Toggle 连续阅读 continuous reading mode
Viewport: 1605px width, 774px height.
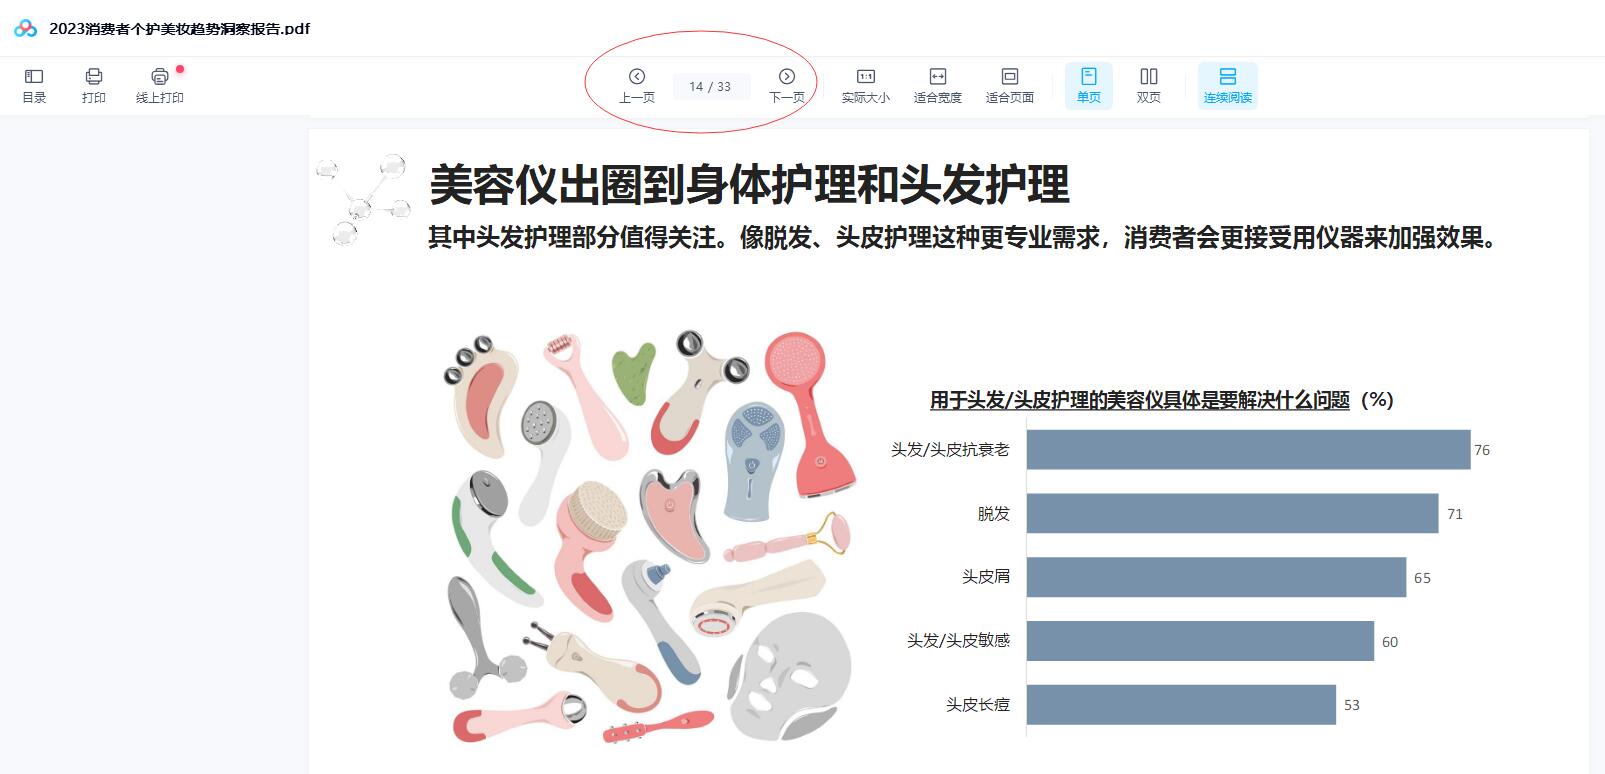point(1228,85)
